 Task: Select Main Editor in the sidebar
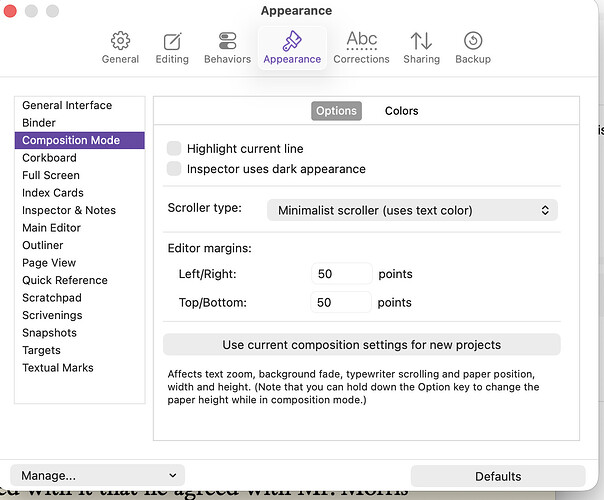point(80,228)
